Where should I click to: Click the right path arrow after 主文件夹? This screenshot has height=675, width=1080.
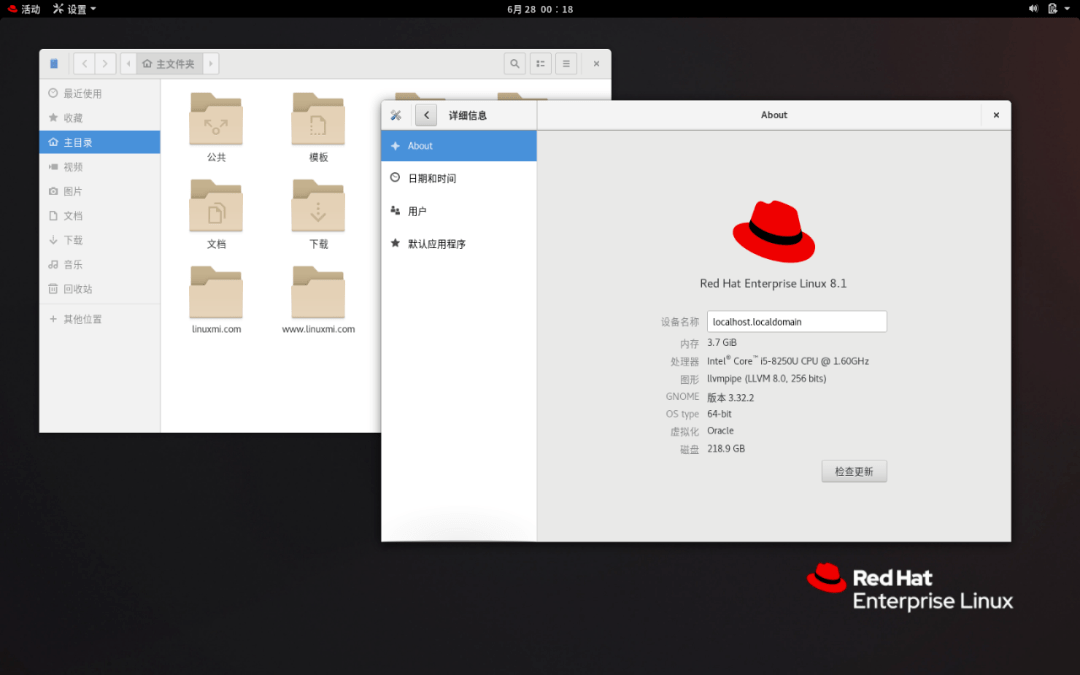211,64
